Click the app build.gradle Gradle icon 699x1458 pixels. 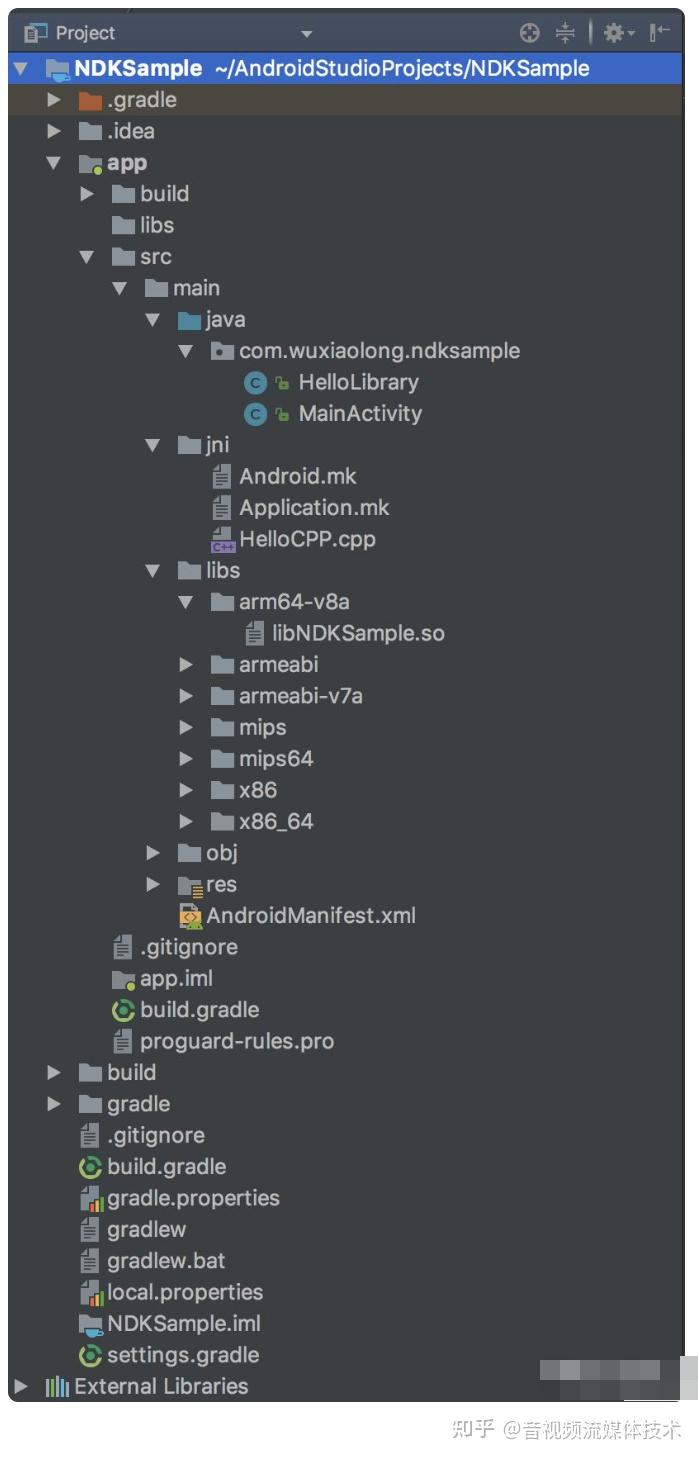click(123, 1010)
